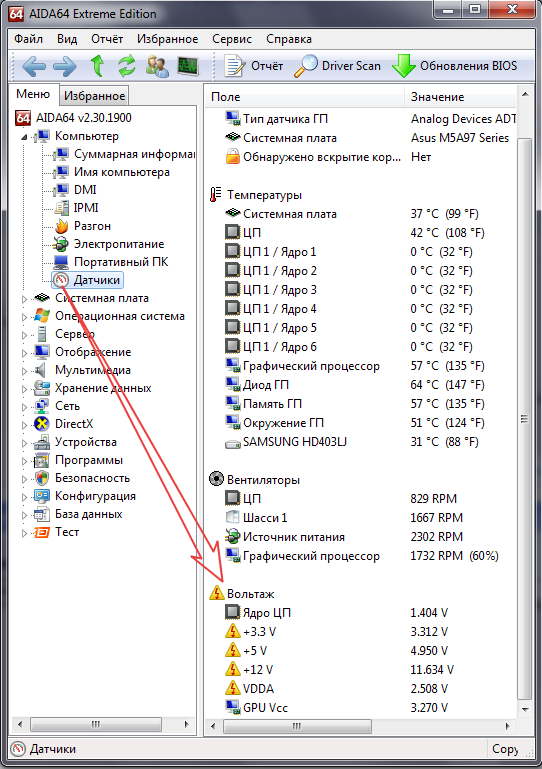The height and width of the screenshot is (769, 542).
Task: Click the Программы icon in tree
Action: pos(42,461)
